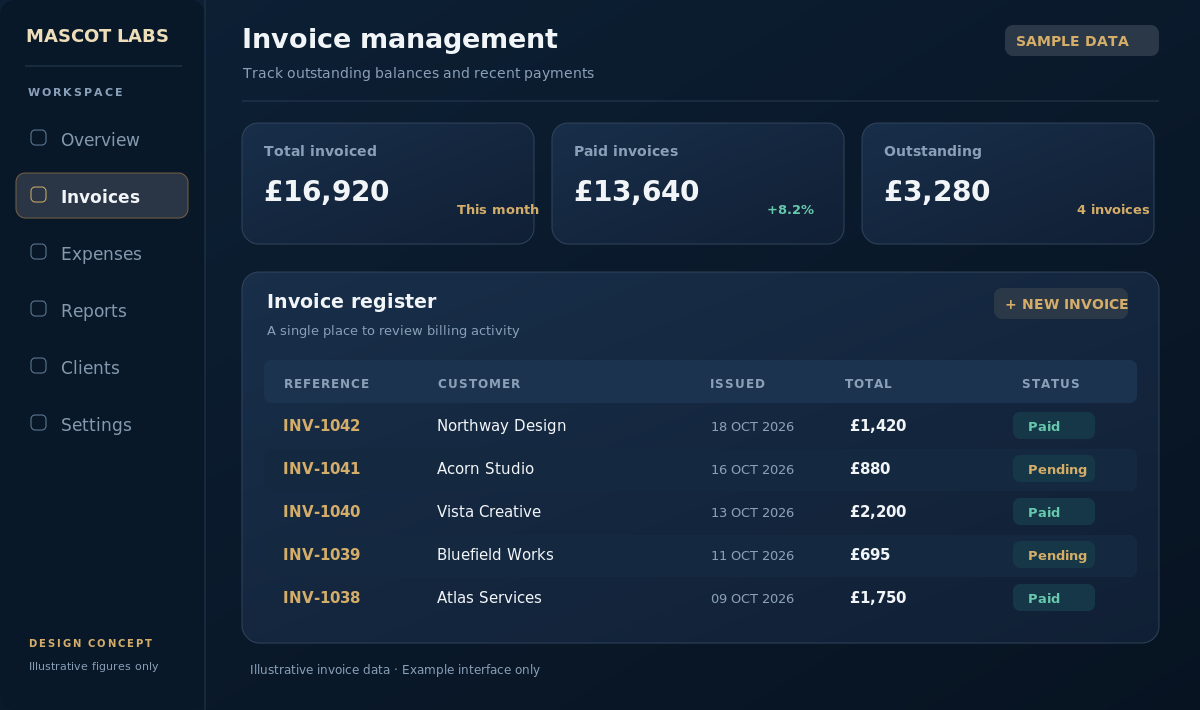This screenshot has width=1200, height=710.
Task: Click the £2,200 total
Action: coord(878,512)
